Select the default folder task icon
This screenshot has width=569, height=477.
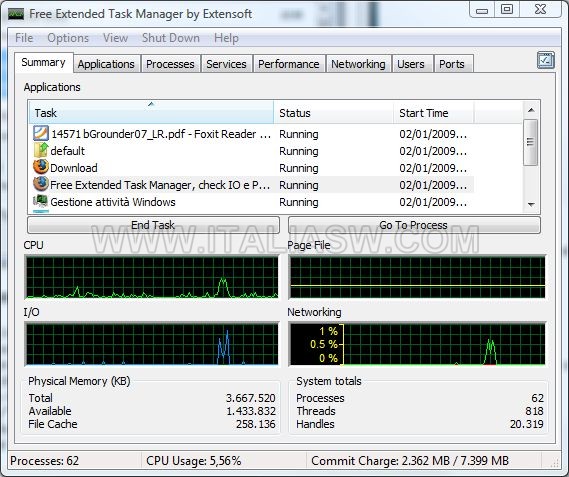(41, 150)
